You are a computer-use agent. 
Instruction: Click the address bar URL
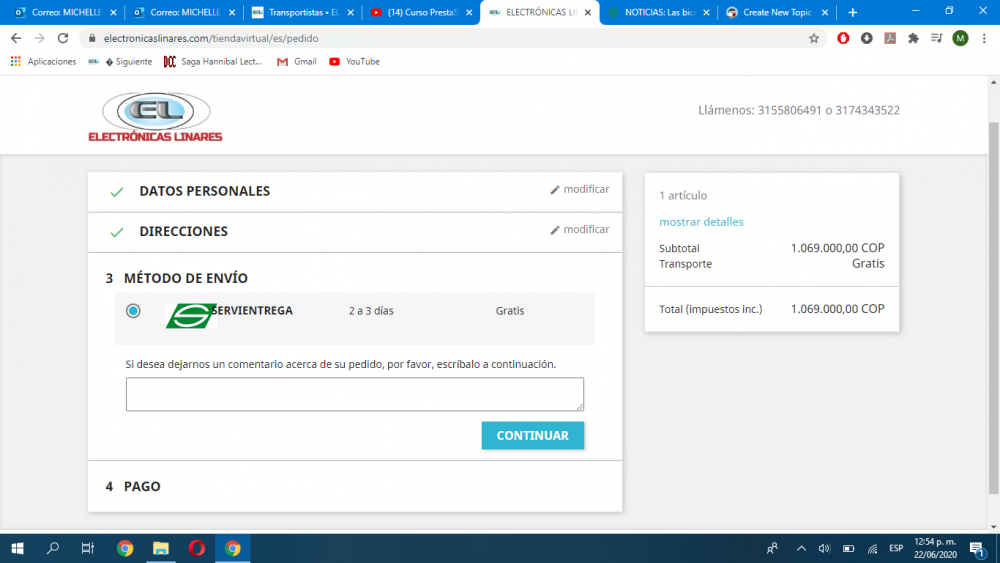pyautogui.click(x=211, y=38)
